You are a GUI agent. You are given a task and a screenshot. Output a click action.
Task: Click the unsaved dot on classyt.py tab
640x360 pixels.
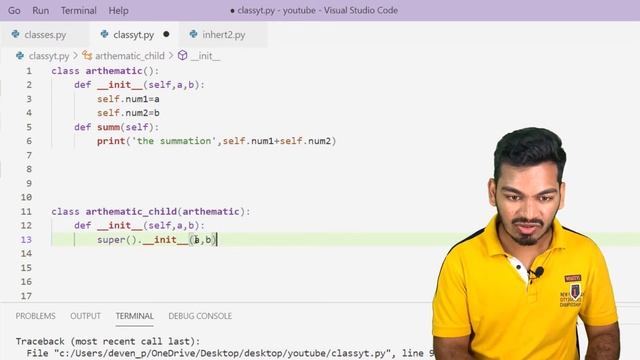(x=166, y=34)
